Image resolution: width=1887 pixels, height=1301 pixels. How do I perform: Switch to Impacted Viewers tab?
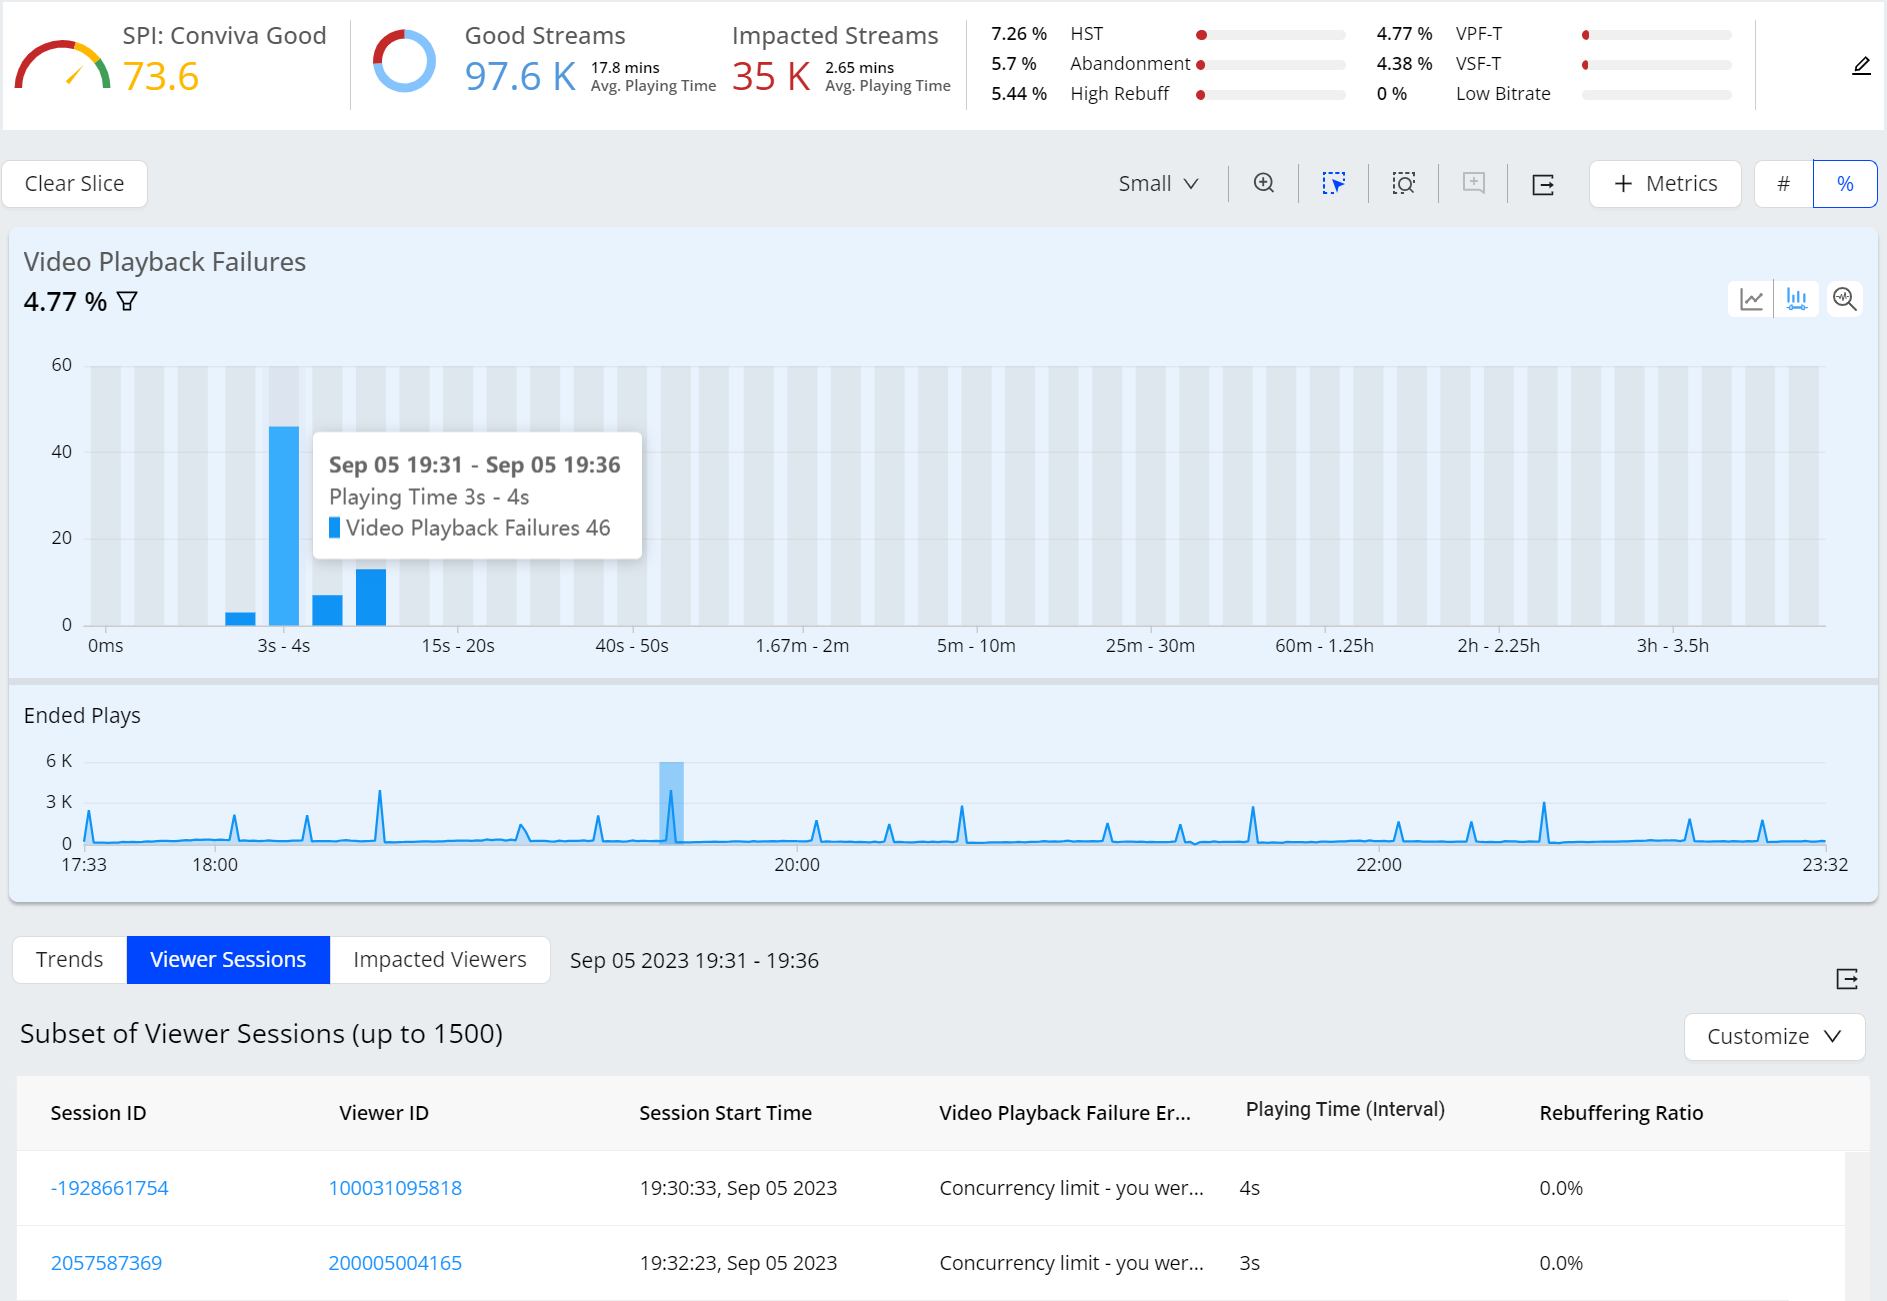tap(439, 960)
